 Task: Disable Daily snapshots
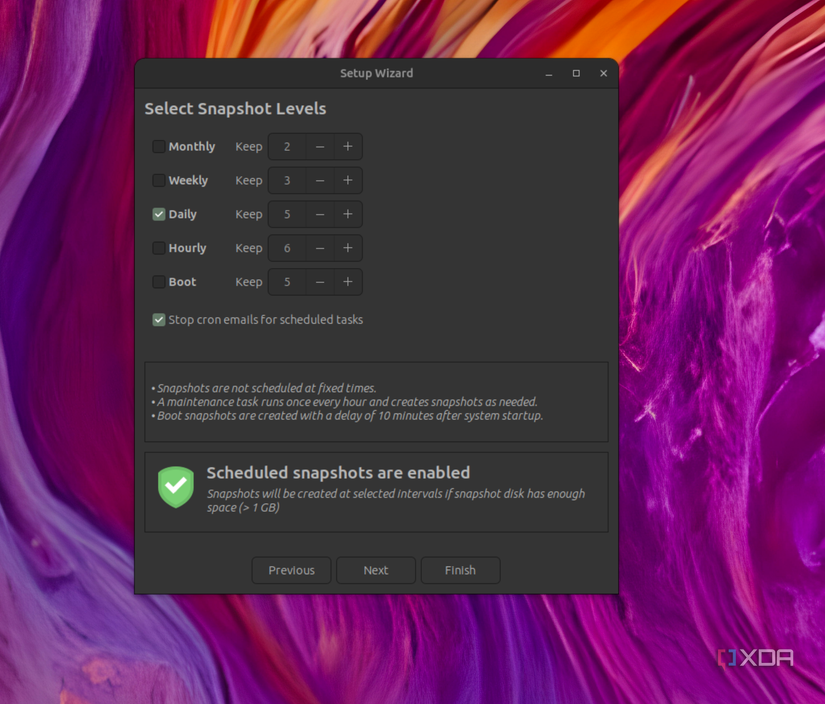click(157, 214)
